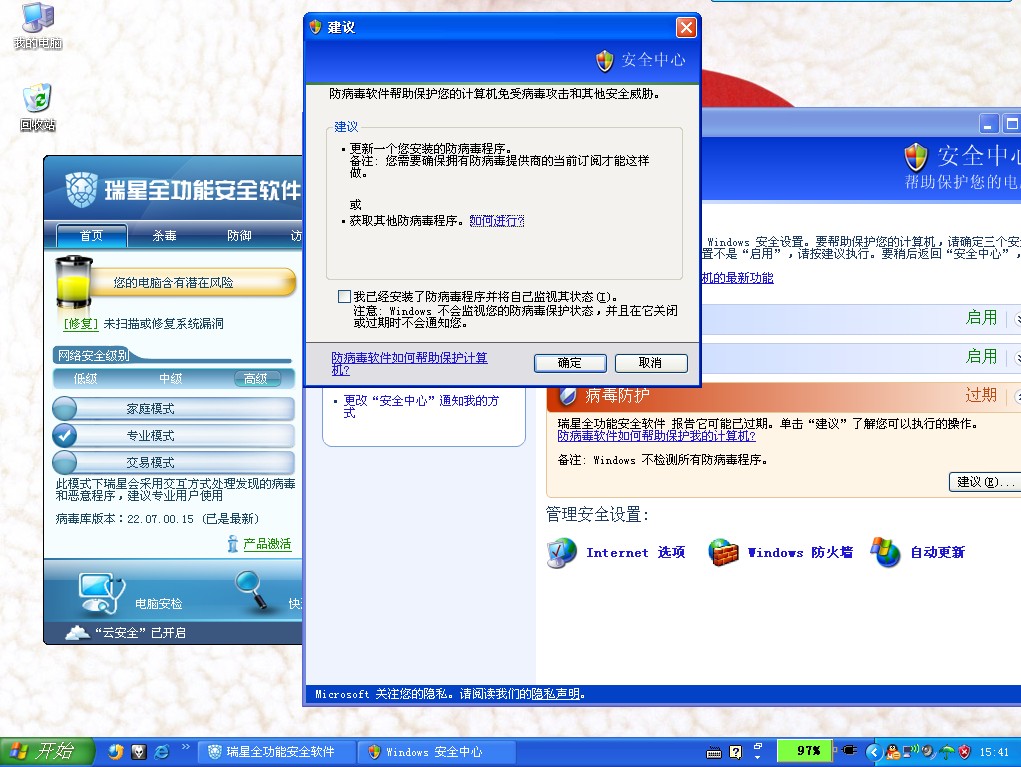Image resolution: width=1021 pixels, height=767 pixels.
Task: Switch to 杀毒 tab in Rising
Action: coord(164,235)
